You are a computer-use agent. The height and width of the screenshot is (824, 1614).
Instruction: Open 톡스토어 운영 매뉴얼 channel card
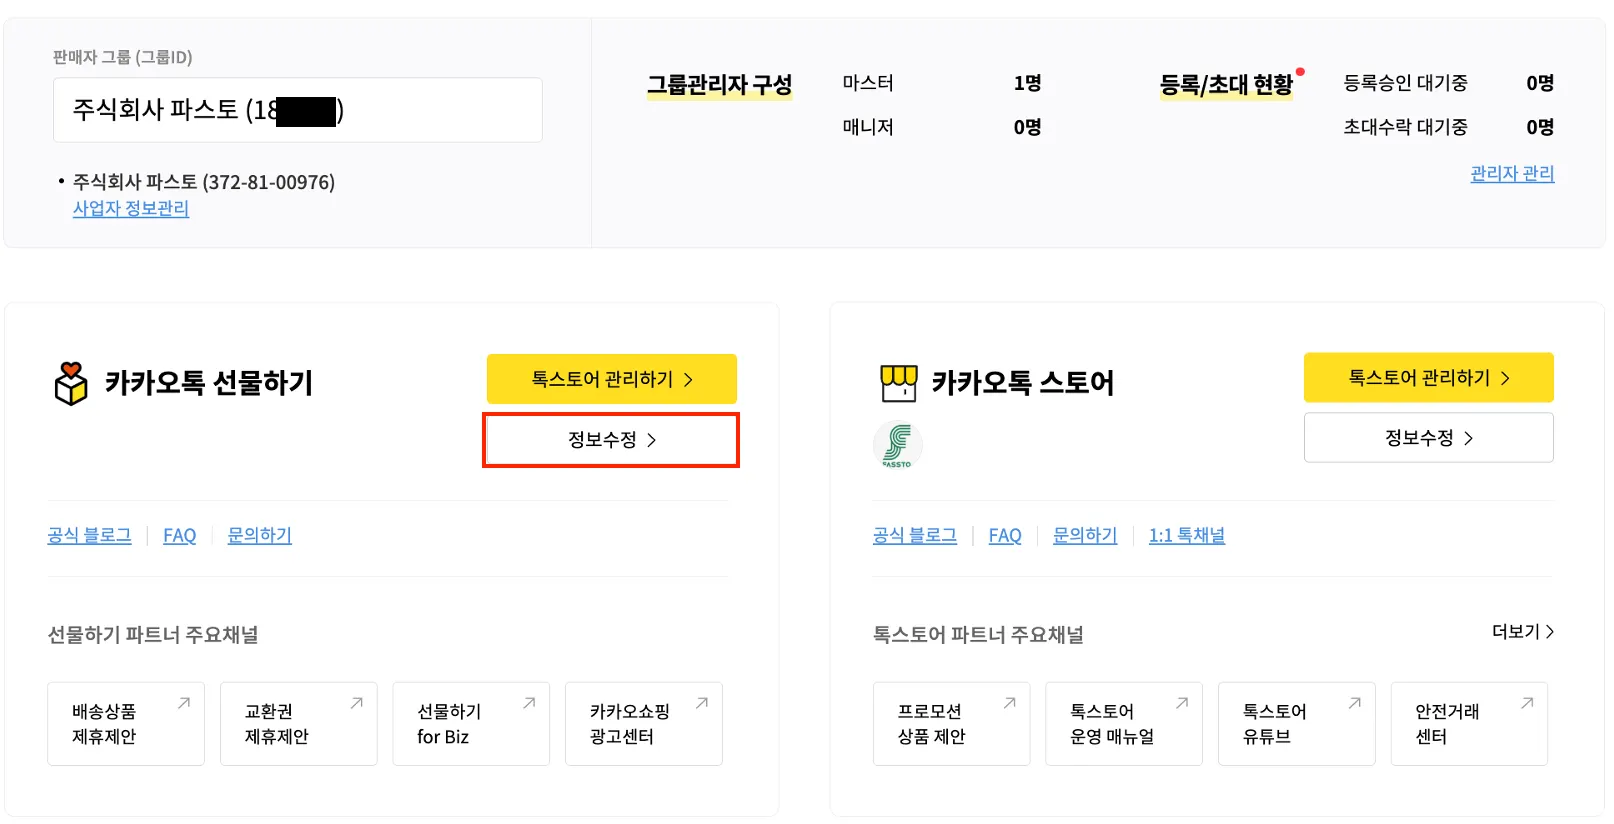pyautogui.click(x=1123, y=724)
